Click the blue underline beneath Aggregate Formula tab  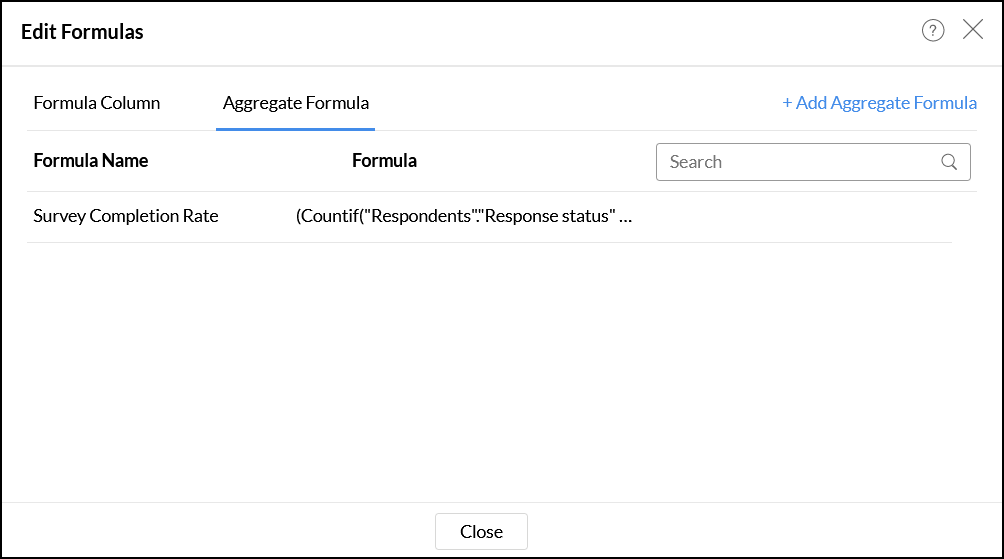[295, 129]
